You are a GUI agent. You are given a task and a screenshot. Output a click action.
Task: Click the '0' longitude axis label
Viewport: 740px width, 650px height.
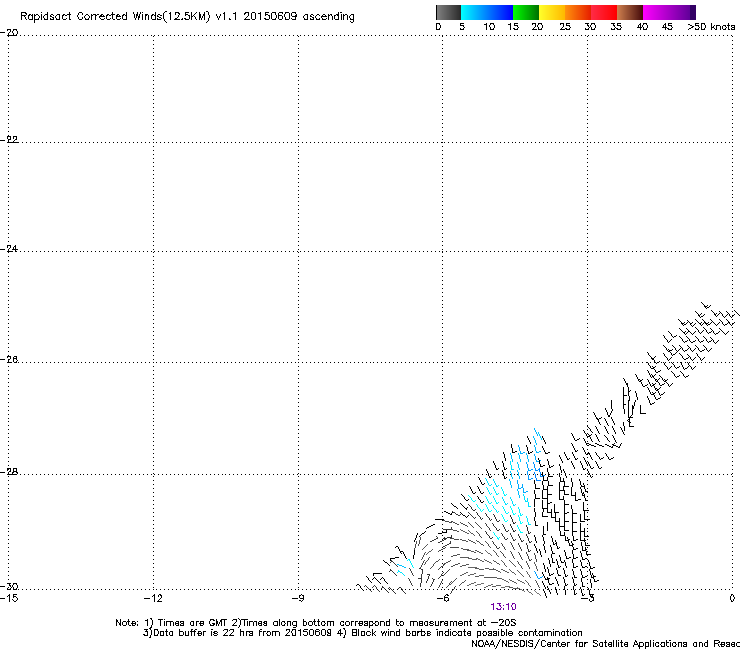(x=732, y=598)
